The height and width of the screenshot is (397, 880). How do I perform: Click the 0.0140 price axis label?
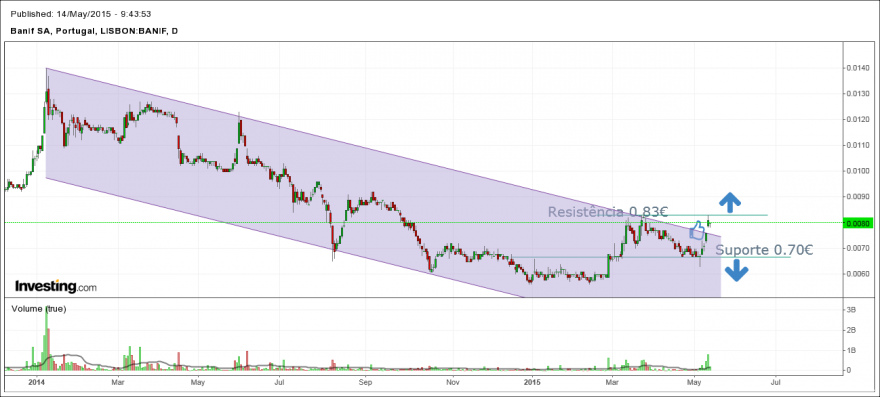858,68
